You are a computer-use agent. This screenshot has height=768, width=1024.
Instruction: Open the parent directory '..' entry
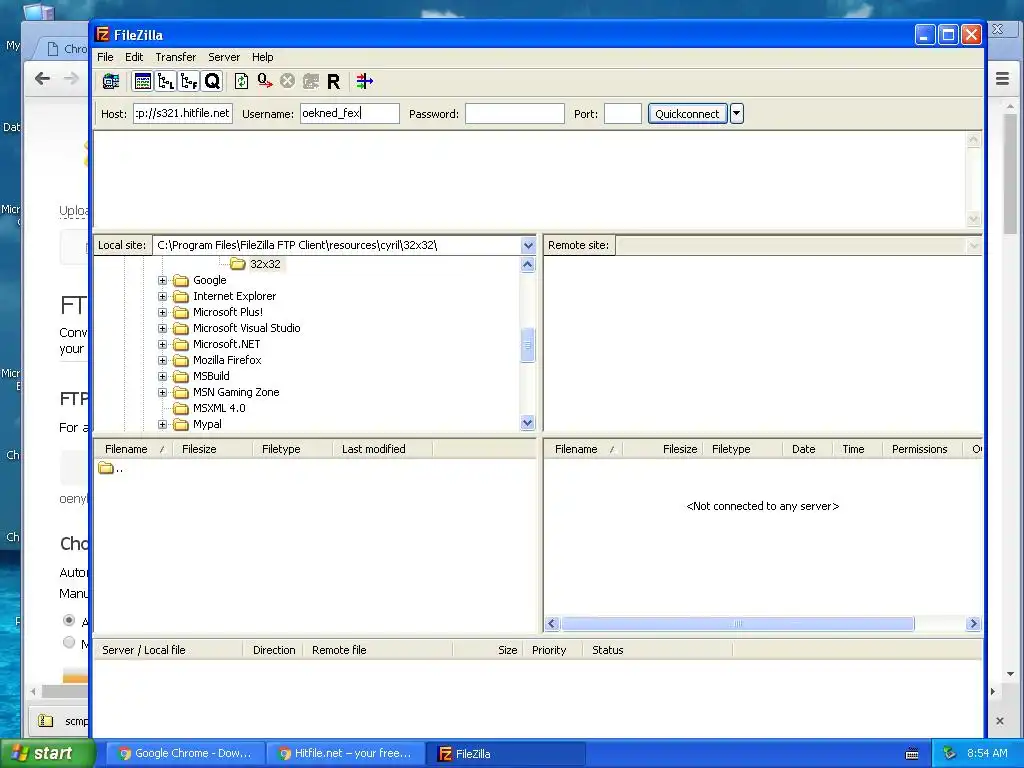click(110, 468)
